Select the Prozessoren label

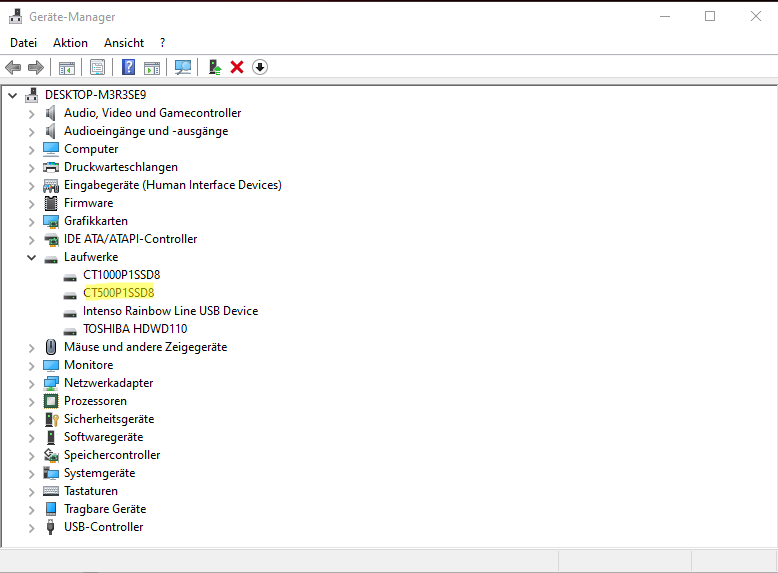95,401
